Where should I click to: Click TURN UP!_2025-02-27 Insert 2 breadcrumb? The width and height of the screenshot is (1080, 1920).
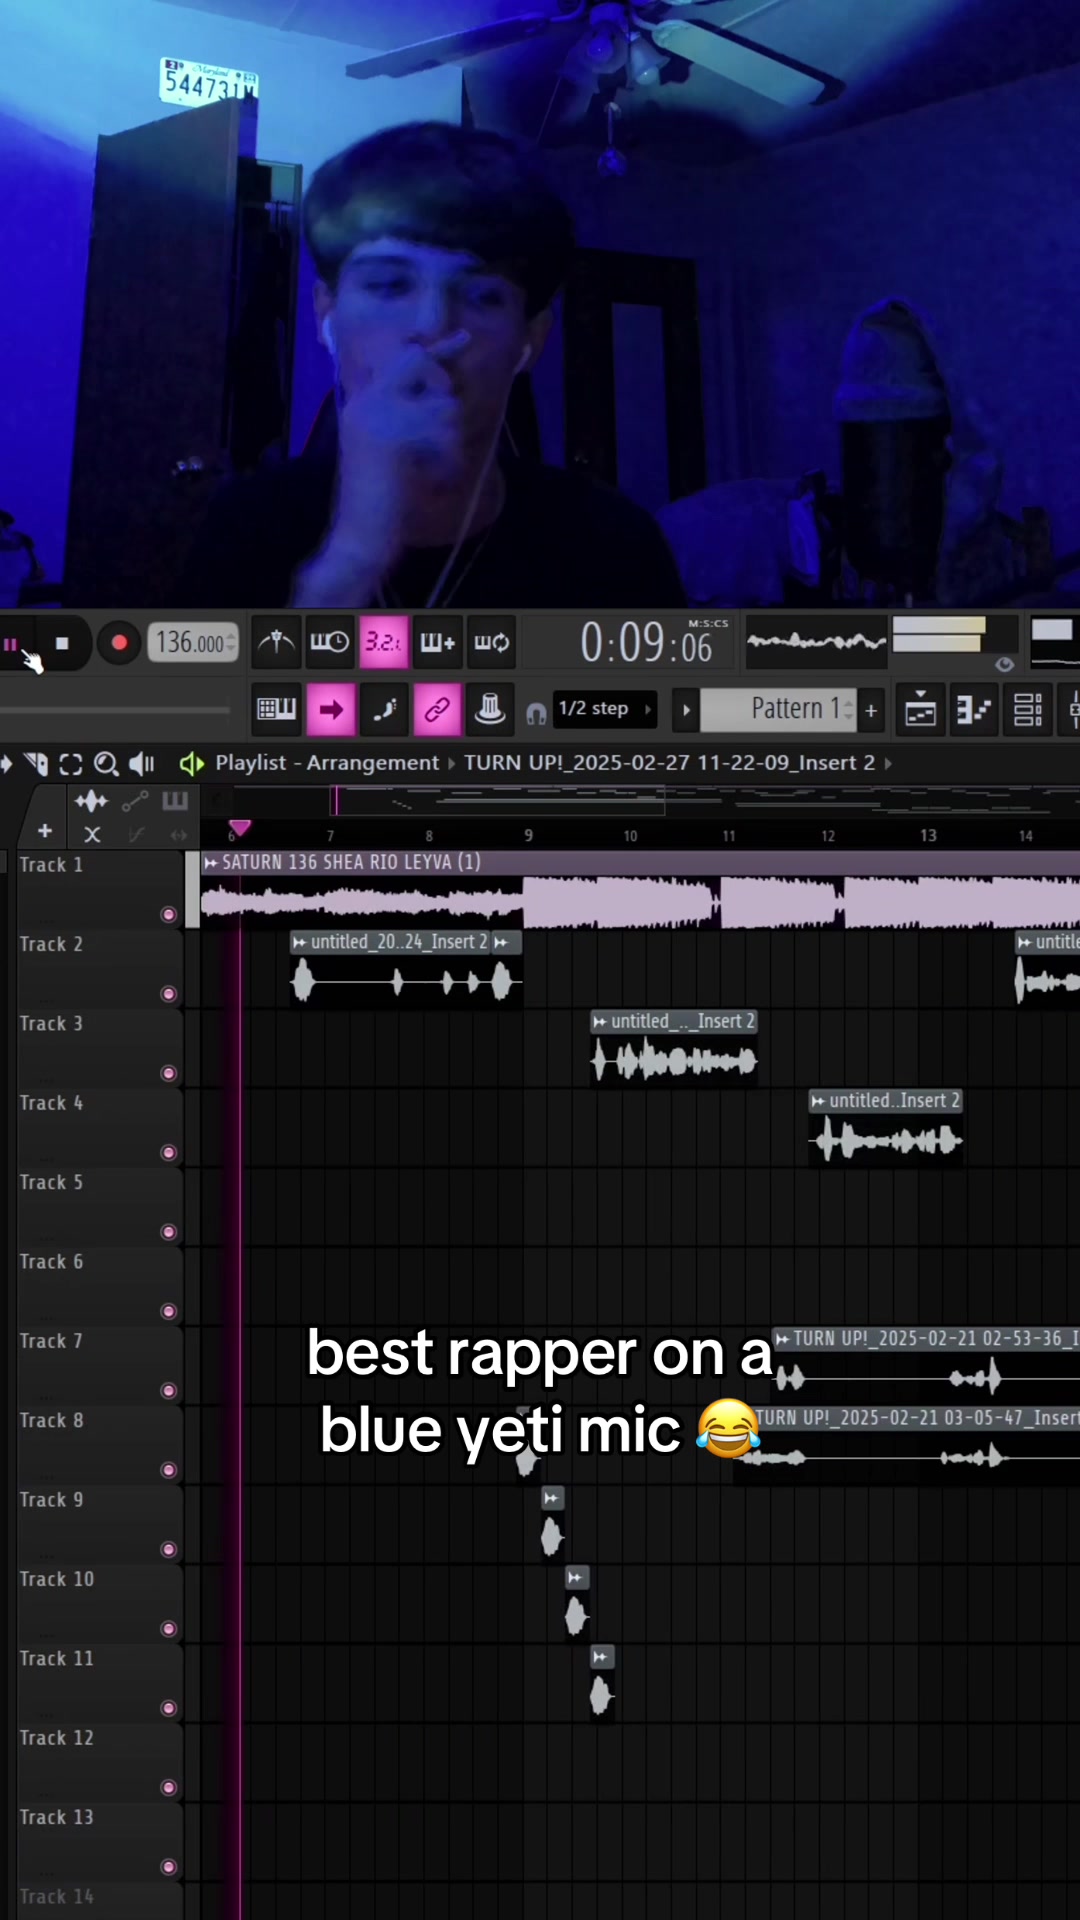click(669, 763)
